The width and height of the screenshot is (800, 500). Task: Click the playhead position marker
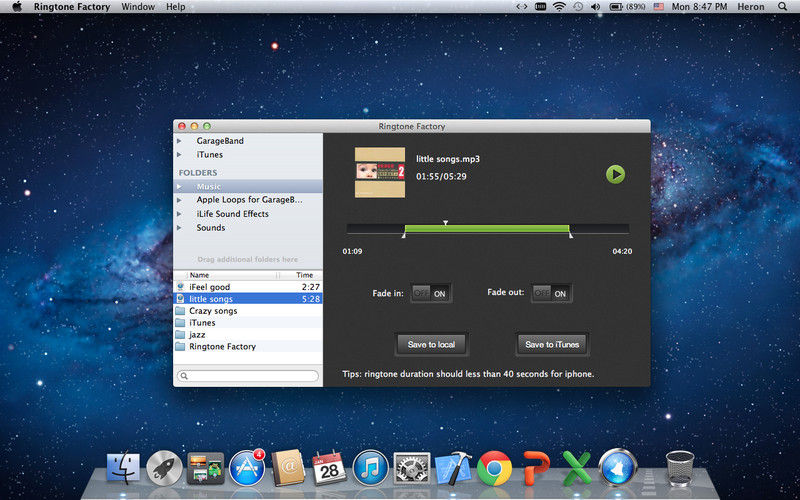(445, 223)
